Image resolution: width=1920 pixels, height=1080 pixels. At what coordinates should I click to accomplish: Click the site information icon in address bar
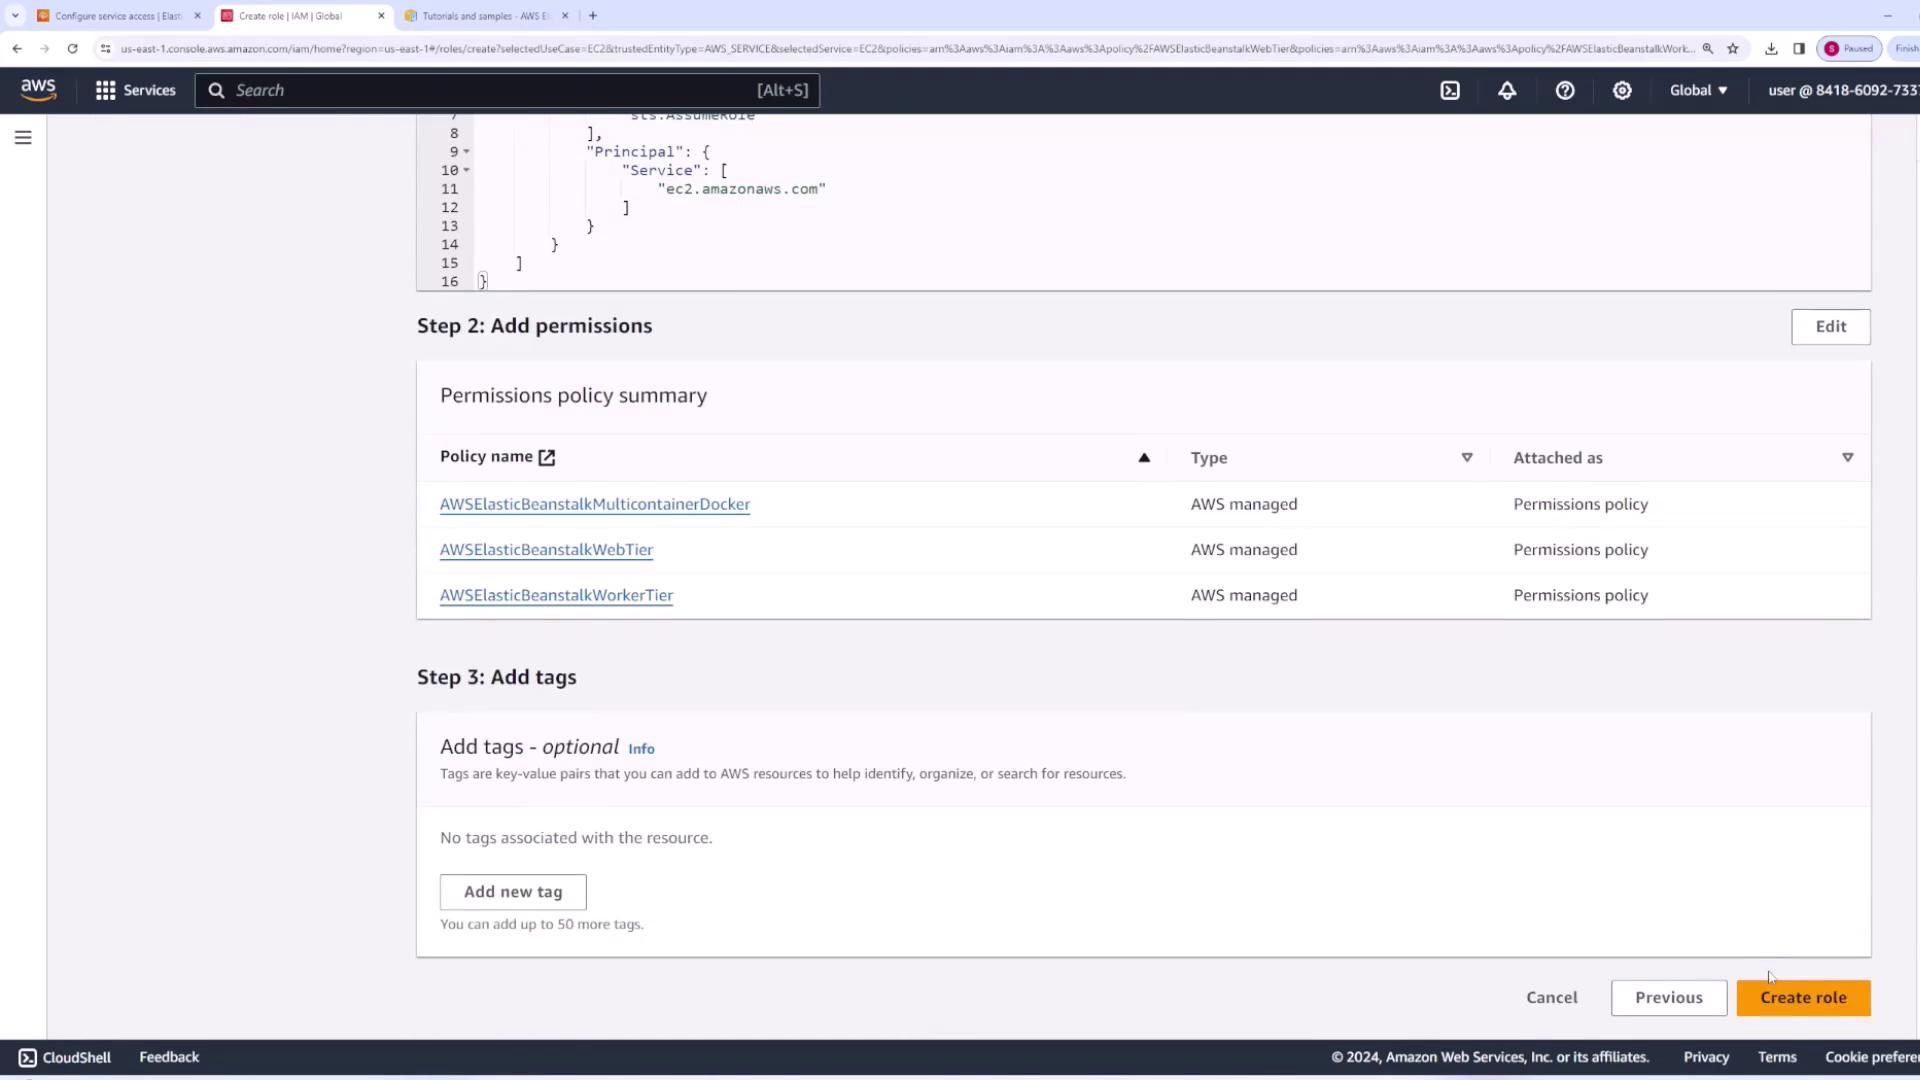(105, 48)
